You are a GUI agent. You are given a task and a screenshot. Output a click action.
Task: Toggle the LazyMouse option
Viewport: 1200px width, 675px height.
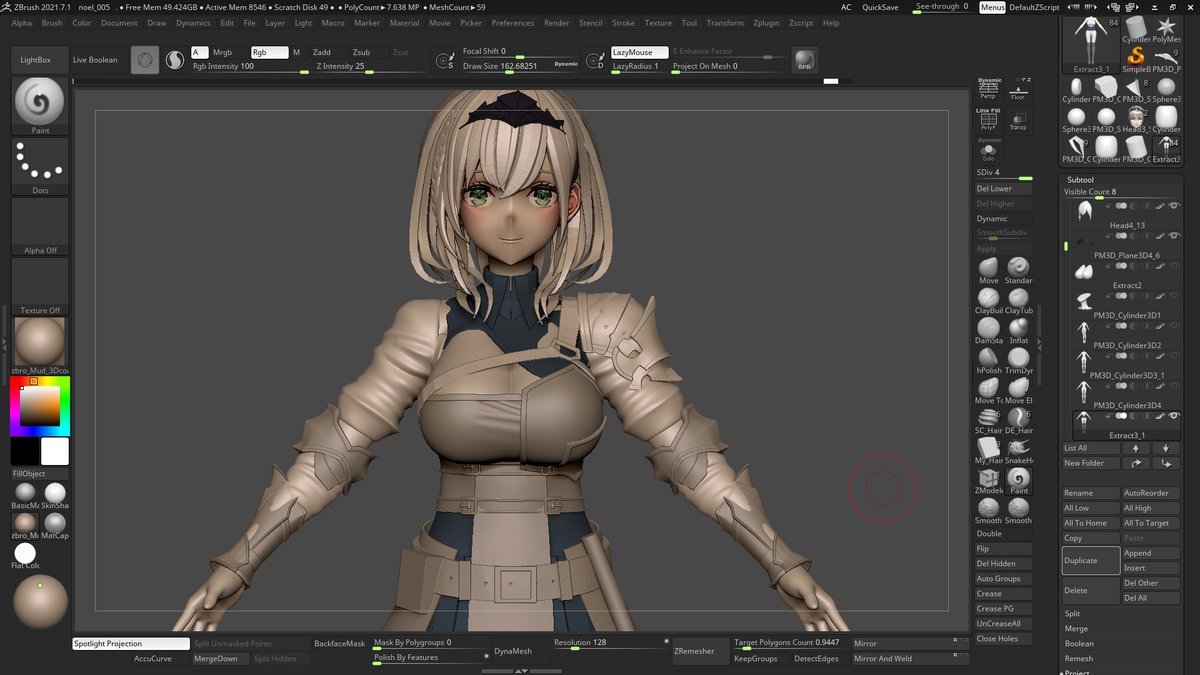639,52
